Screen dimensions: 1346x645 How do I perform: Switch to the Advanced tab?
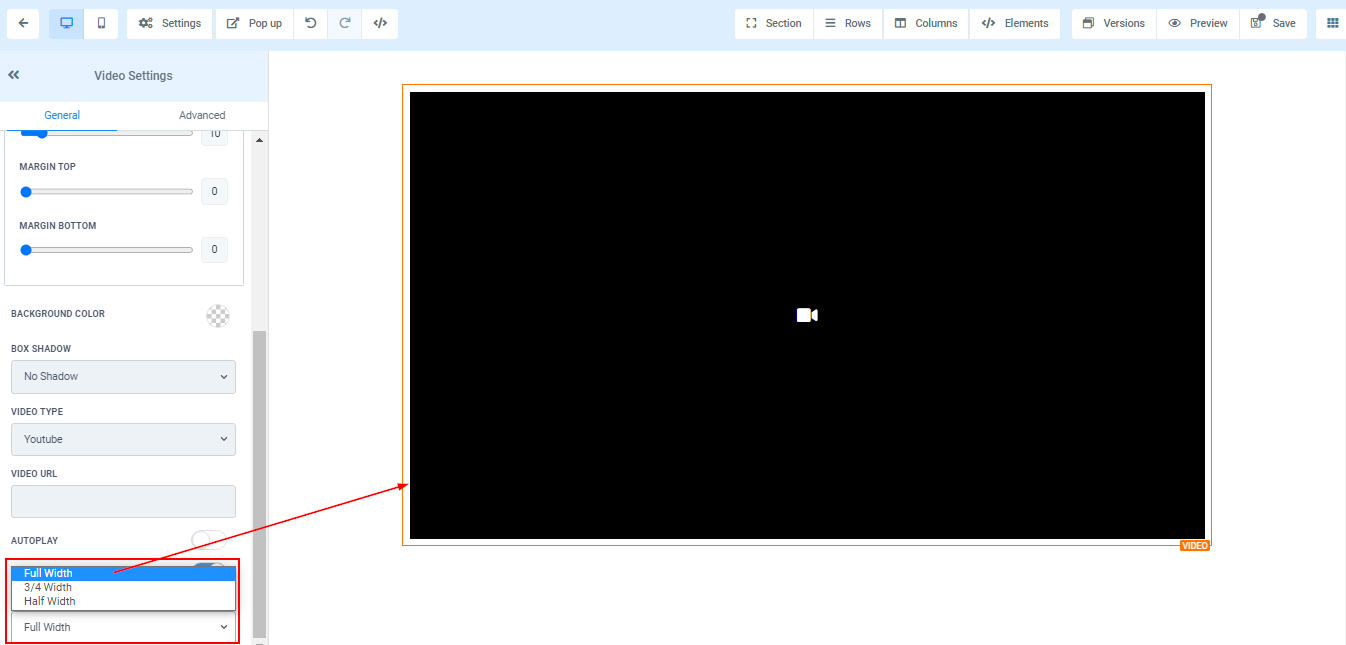tap(202, 115)
